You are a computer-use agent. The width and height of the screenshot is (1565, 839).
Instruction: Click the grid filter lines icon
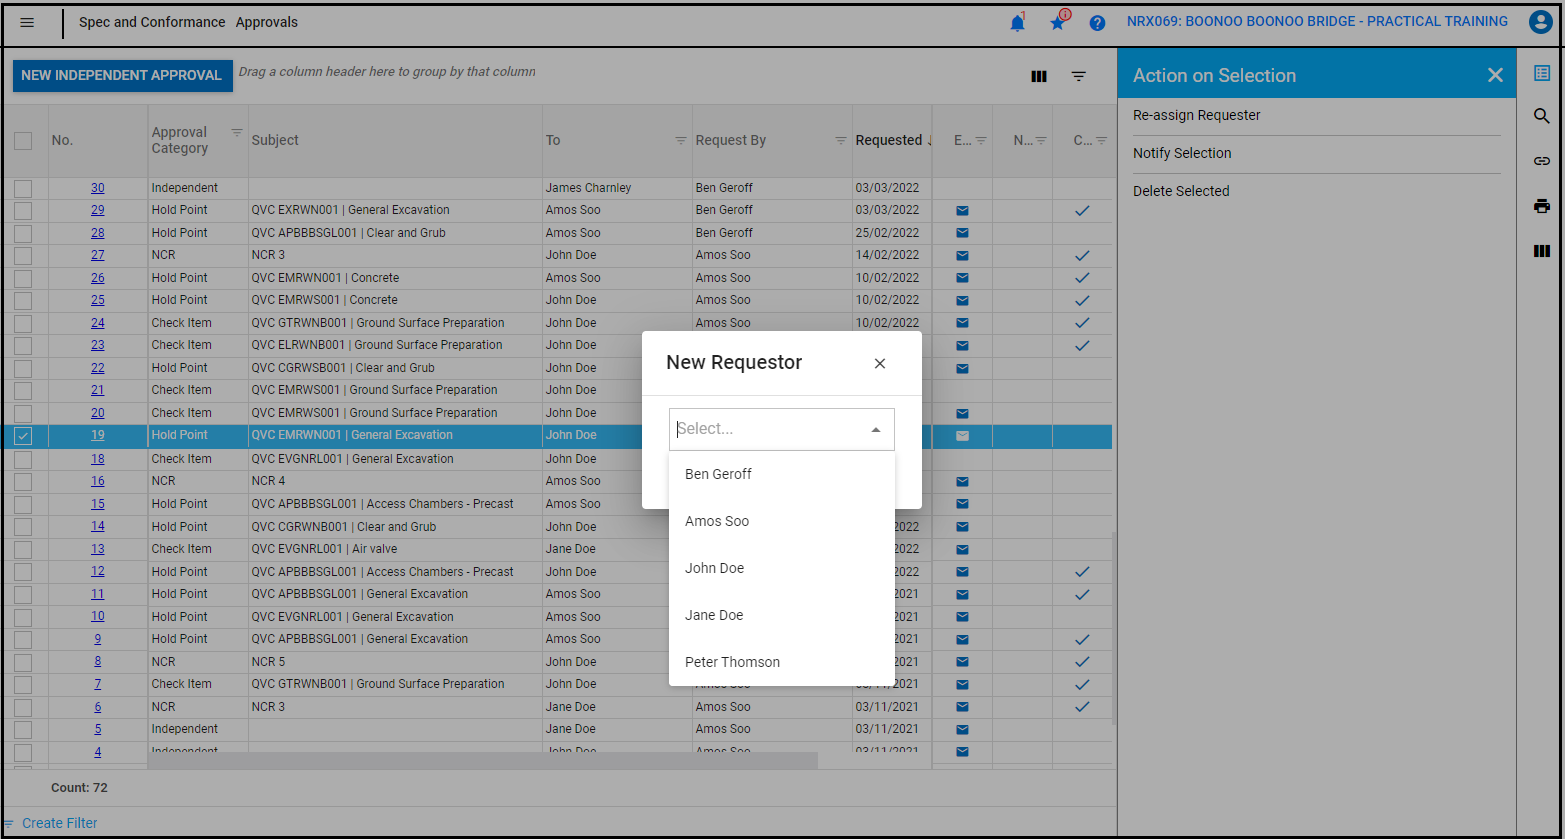pyautogui.click(x=1079, y=76)
